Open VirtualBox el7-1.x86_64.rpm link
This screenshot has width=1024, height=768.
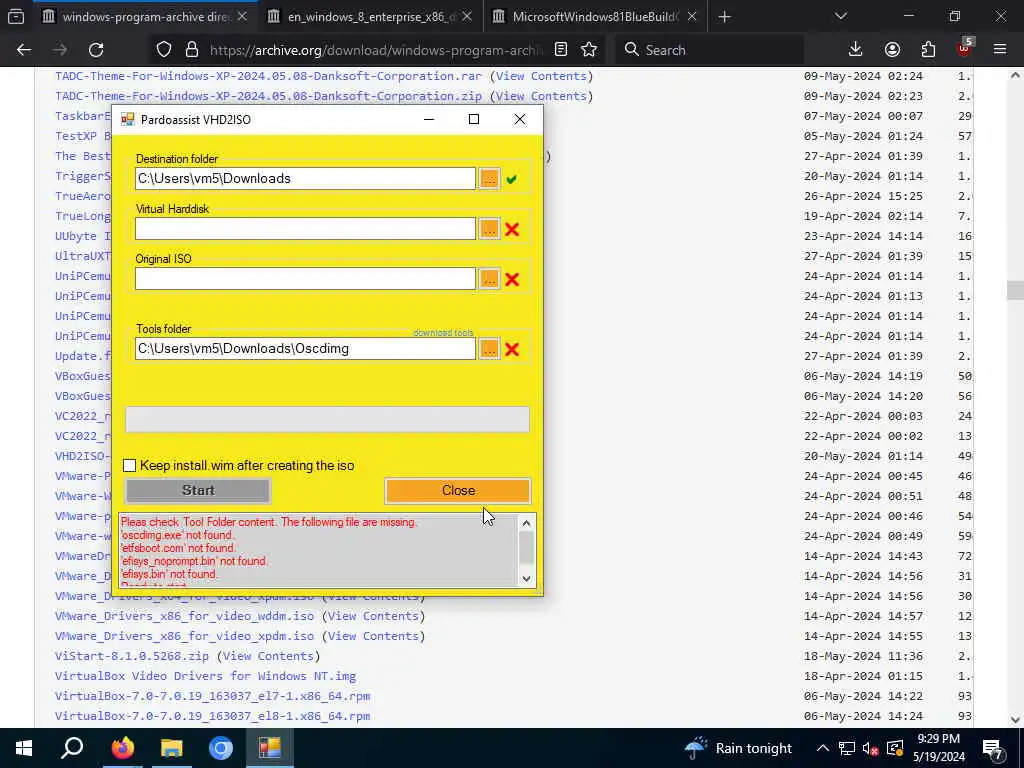[212, 696]
